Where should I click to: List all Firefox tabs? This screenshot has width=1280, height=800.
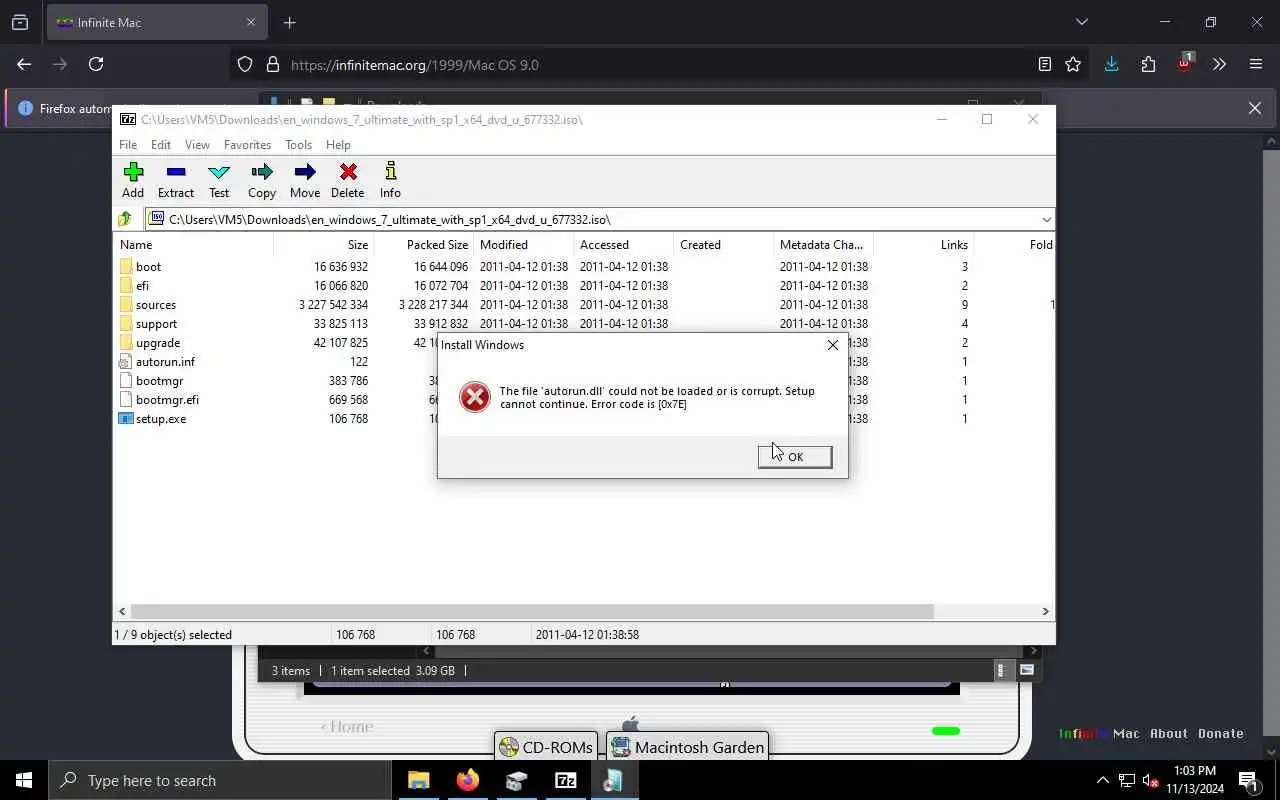click(x=1081, y=22)
